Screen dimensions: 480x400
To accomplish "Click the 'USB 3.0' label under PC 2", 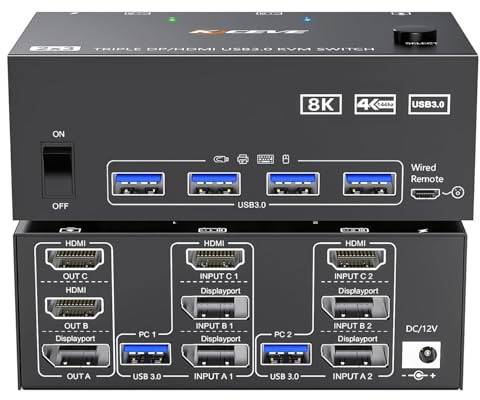I will [284, 377].
